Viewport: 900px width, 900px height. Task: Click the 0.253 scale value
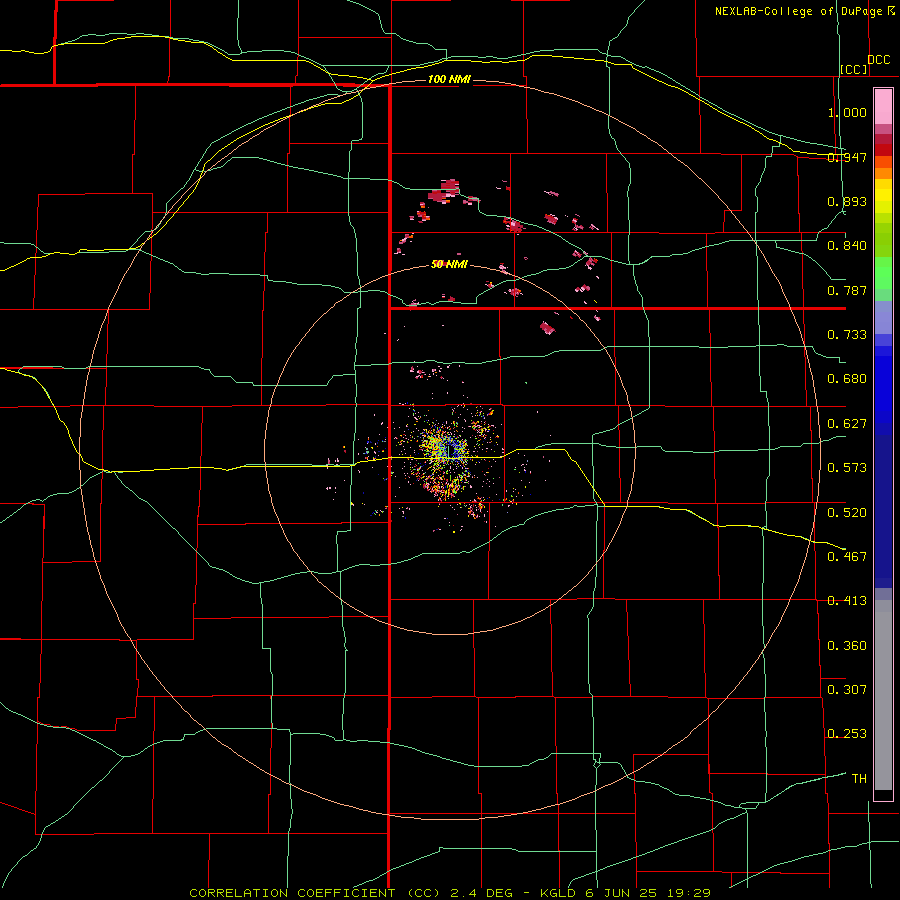click(x=847, y=734)
